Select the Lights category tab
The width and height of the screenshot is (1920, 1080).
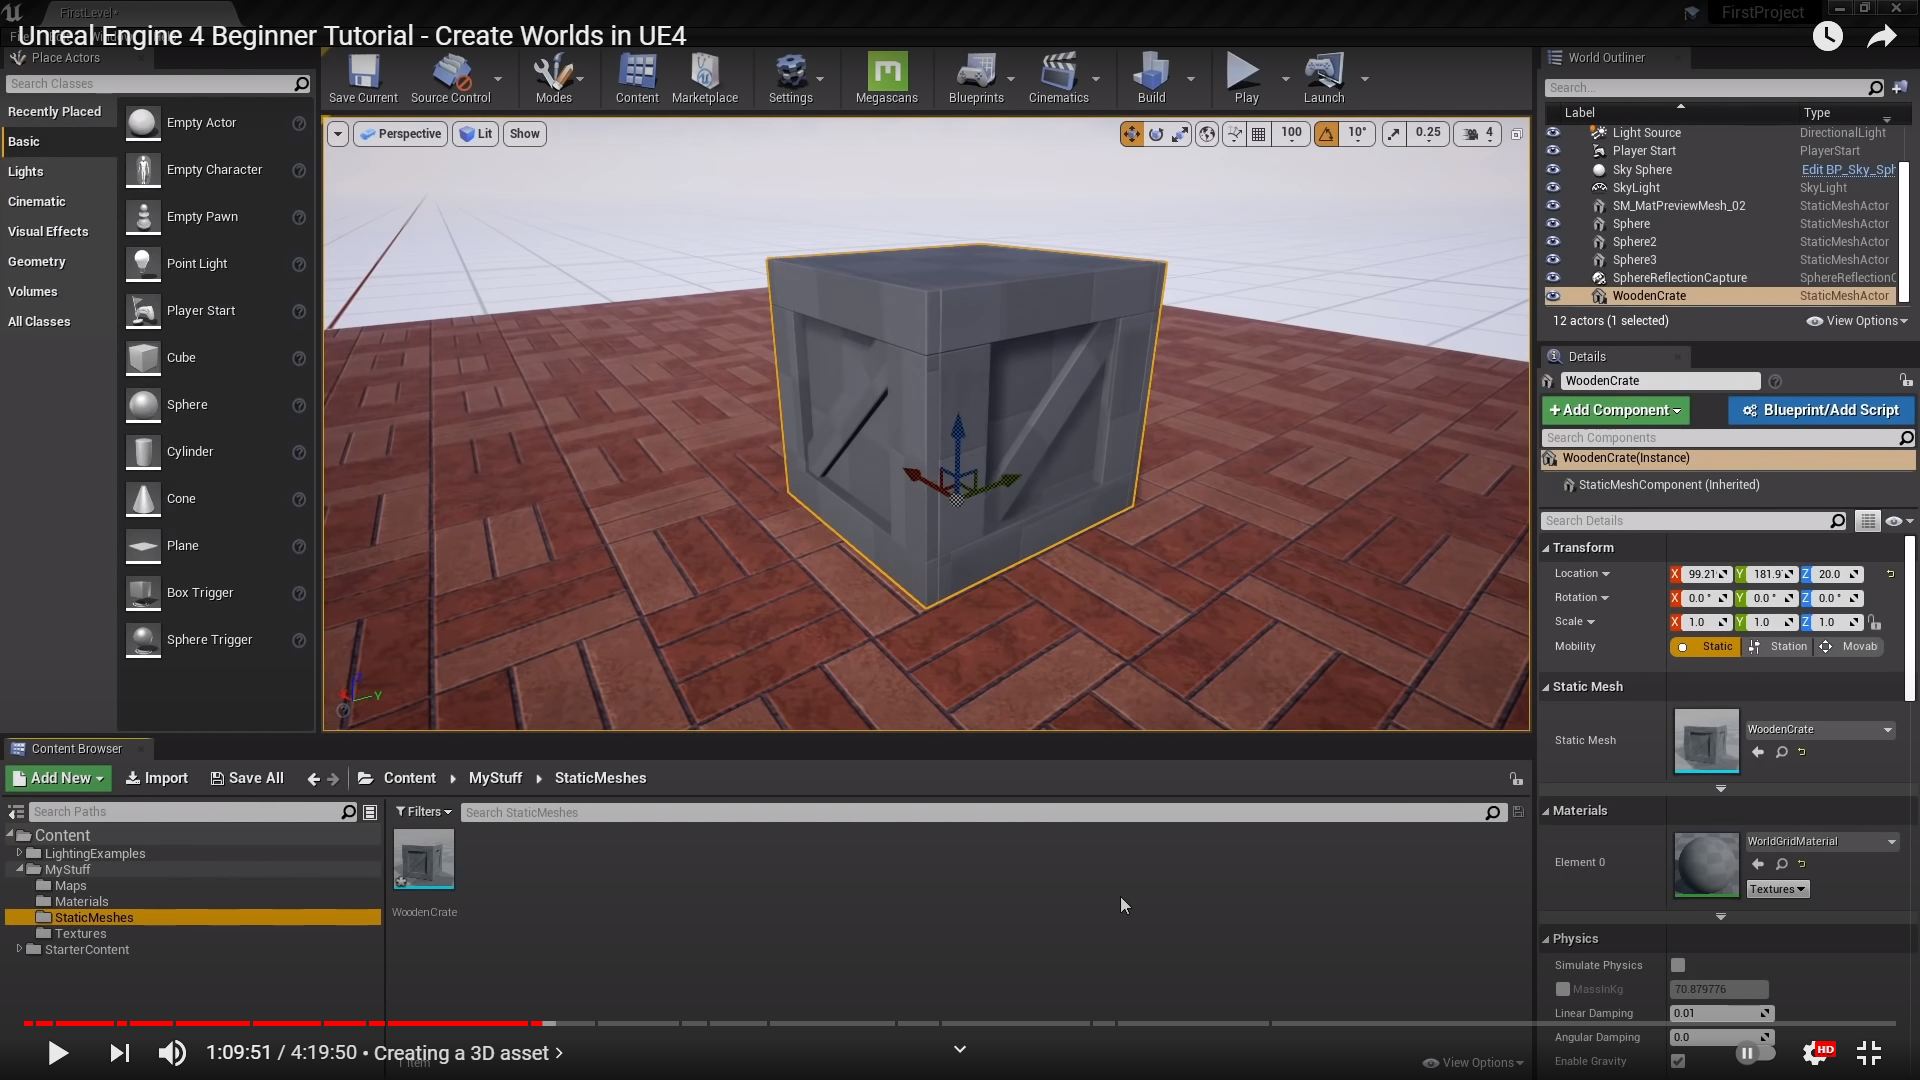point(26,171)
